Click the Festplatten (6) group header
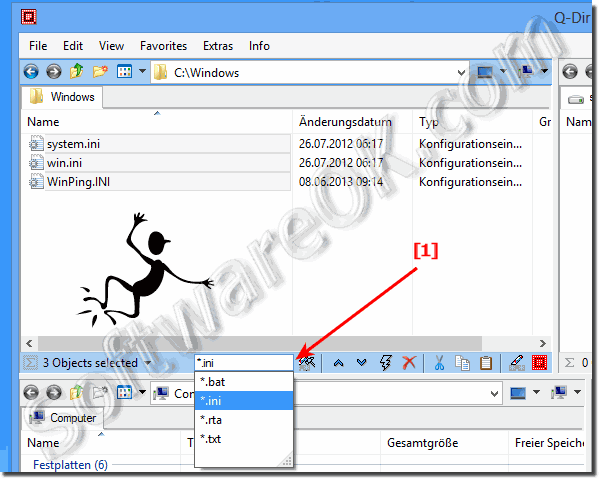The width and height of the screenshot is (599, 479). tap(70, 465)
